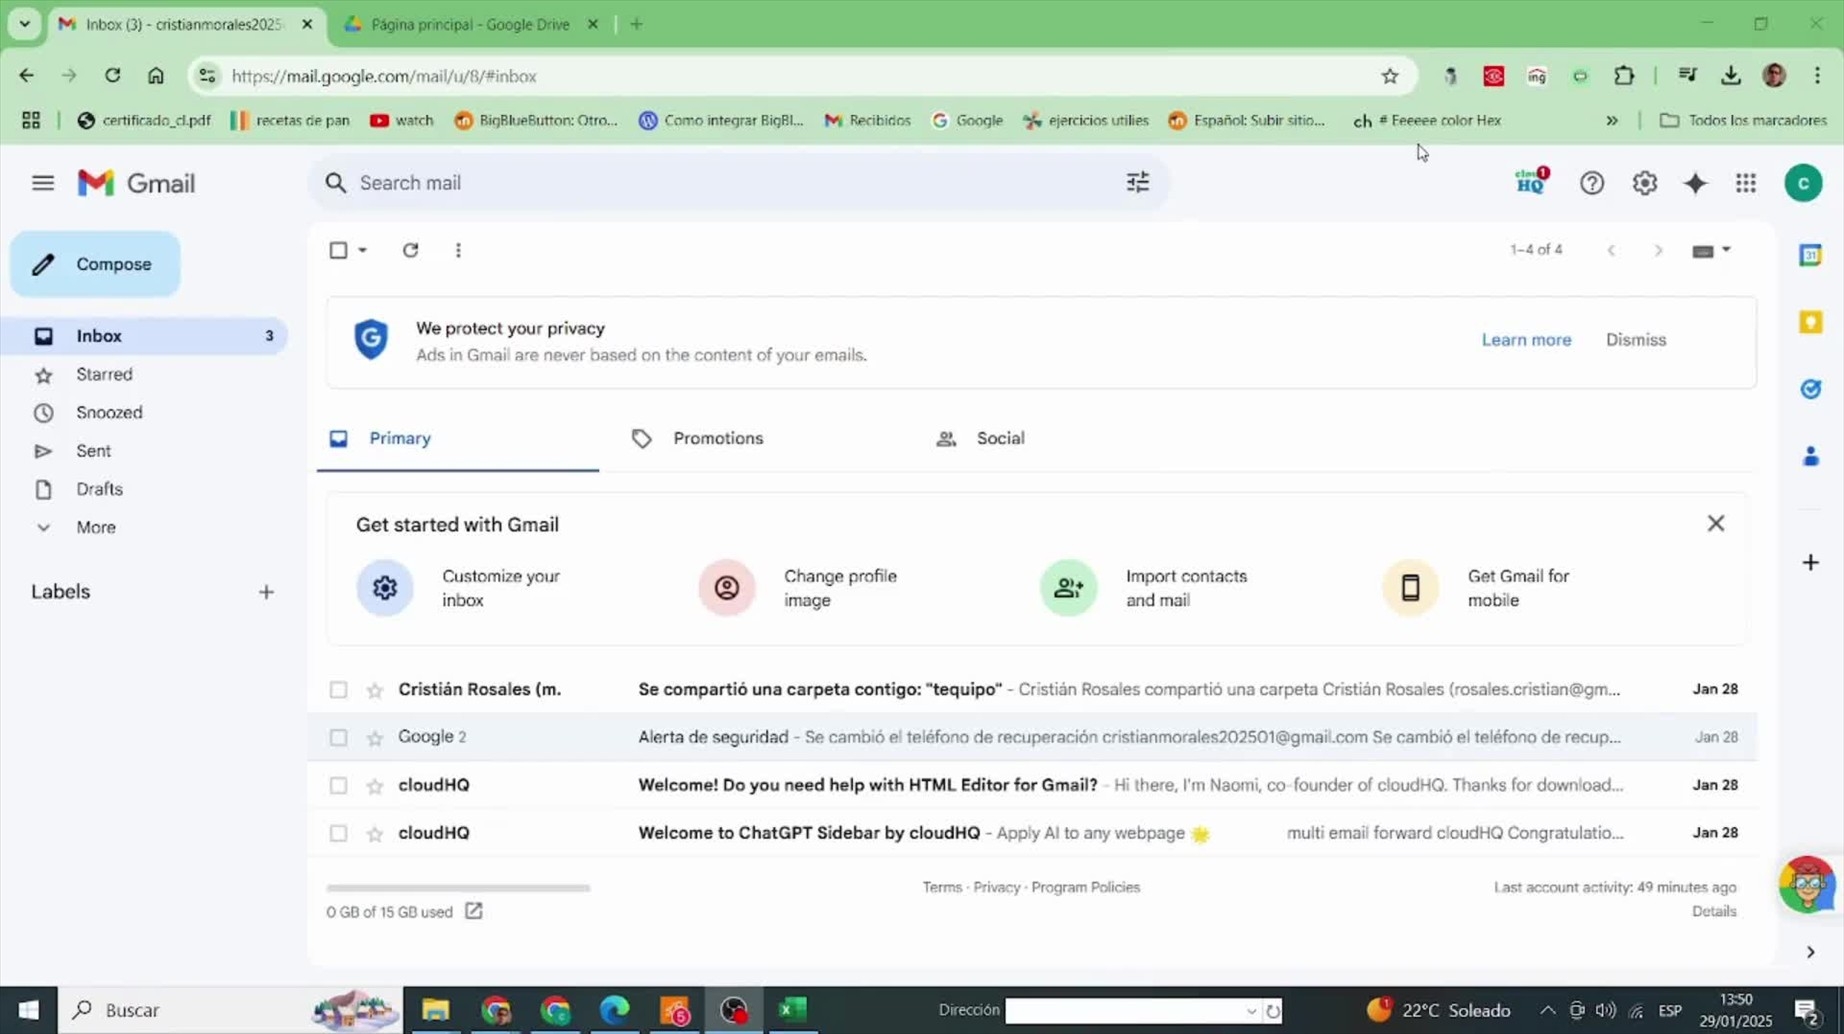Click the Compose button

[x=96, y=264]
